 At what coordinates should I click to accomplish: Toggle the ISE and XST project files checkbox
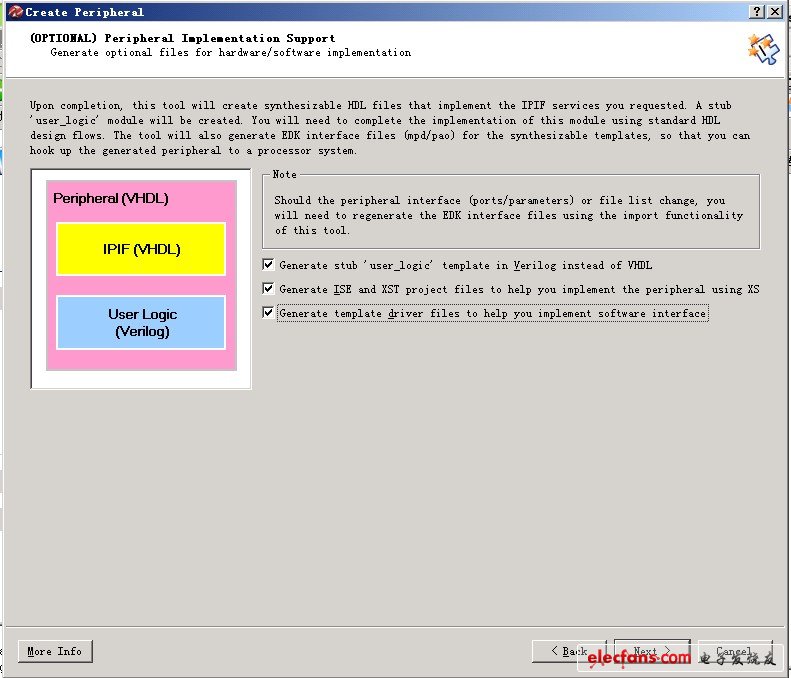268,289
